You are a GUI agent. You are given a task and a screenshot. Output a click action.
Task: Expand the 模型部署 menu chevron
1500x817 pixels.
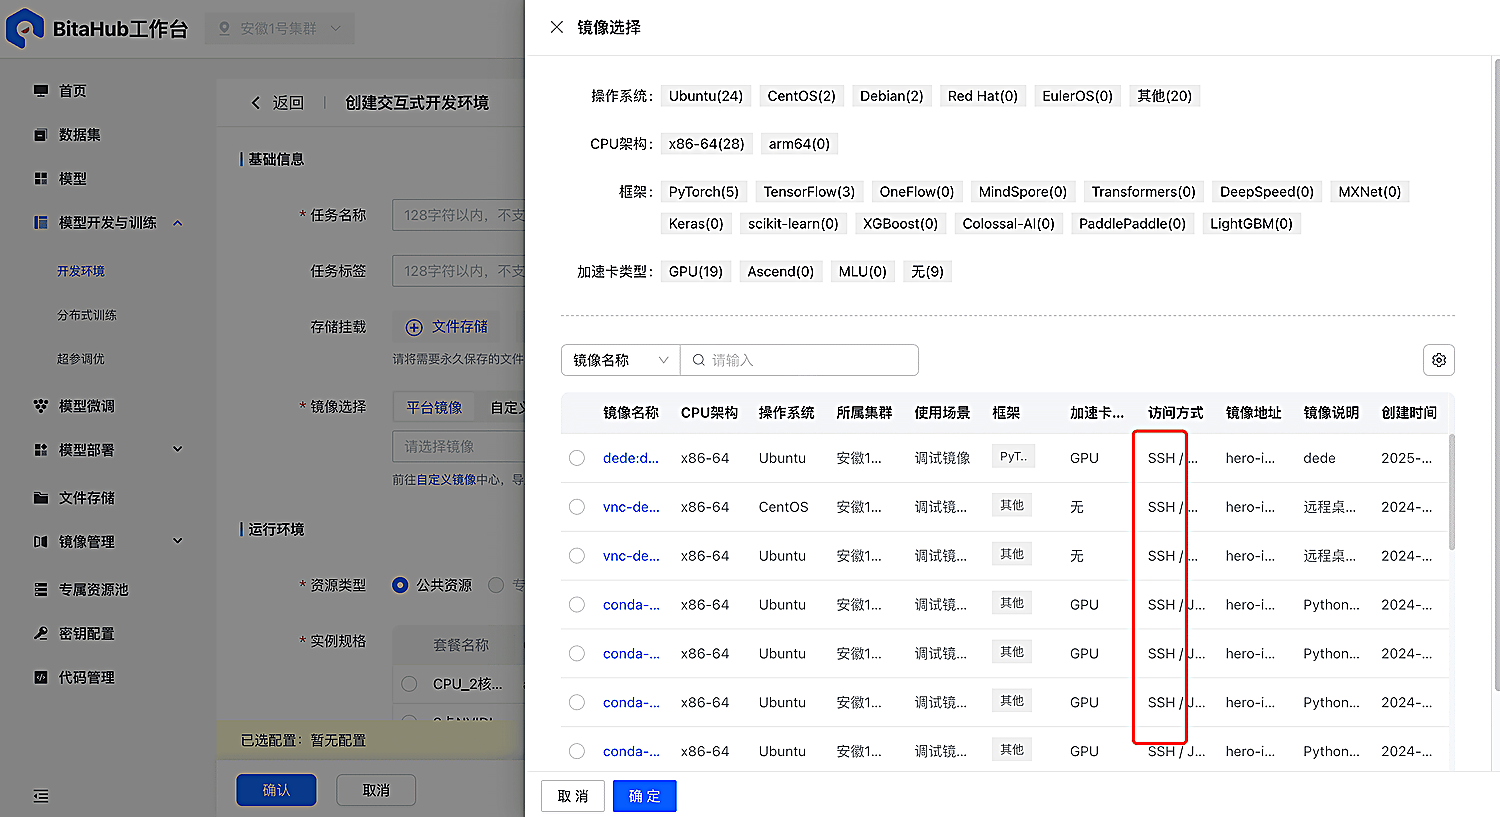coord(178,450)
